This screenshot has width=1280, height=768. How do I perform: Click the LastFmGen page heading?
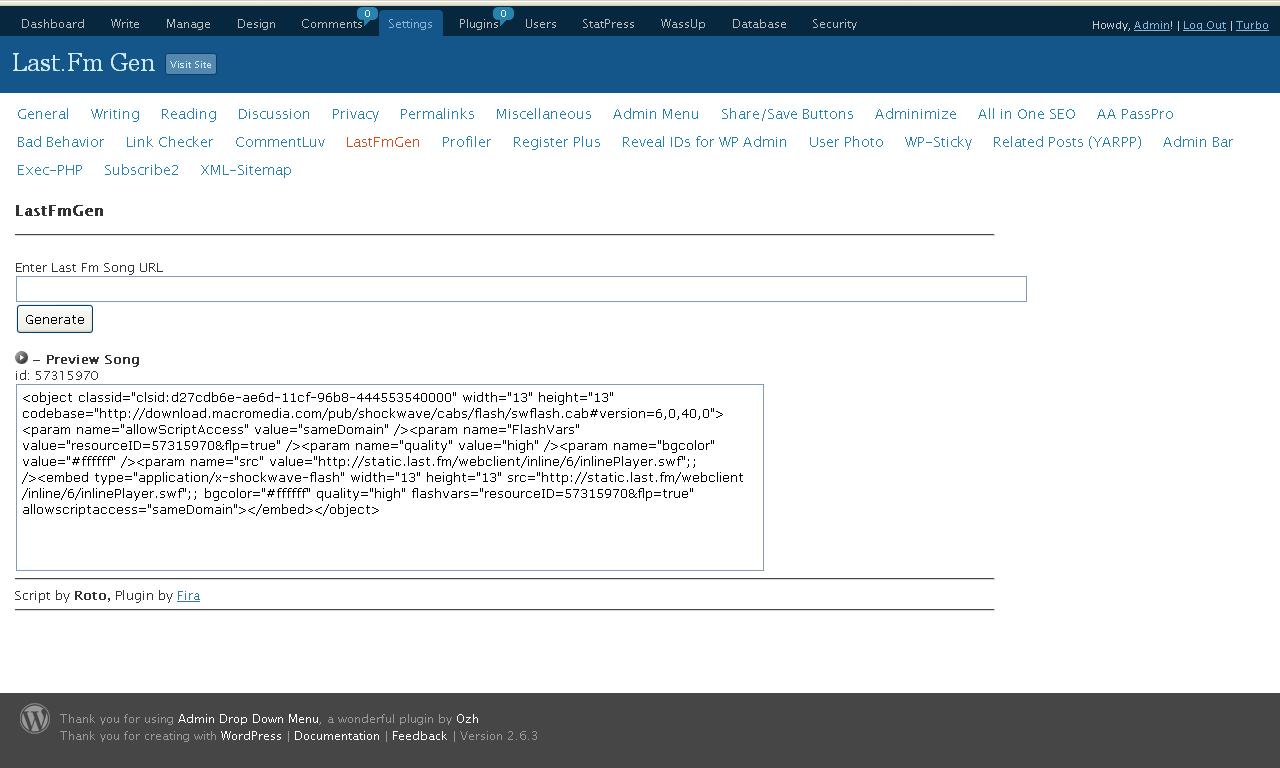(x=59, y=211)
